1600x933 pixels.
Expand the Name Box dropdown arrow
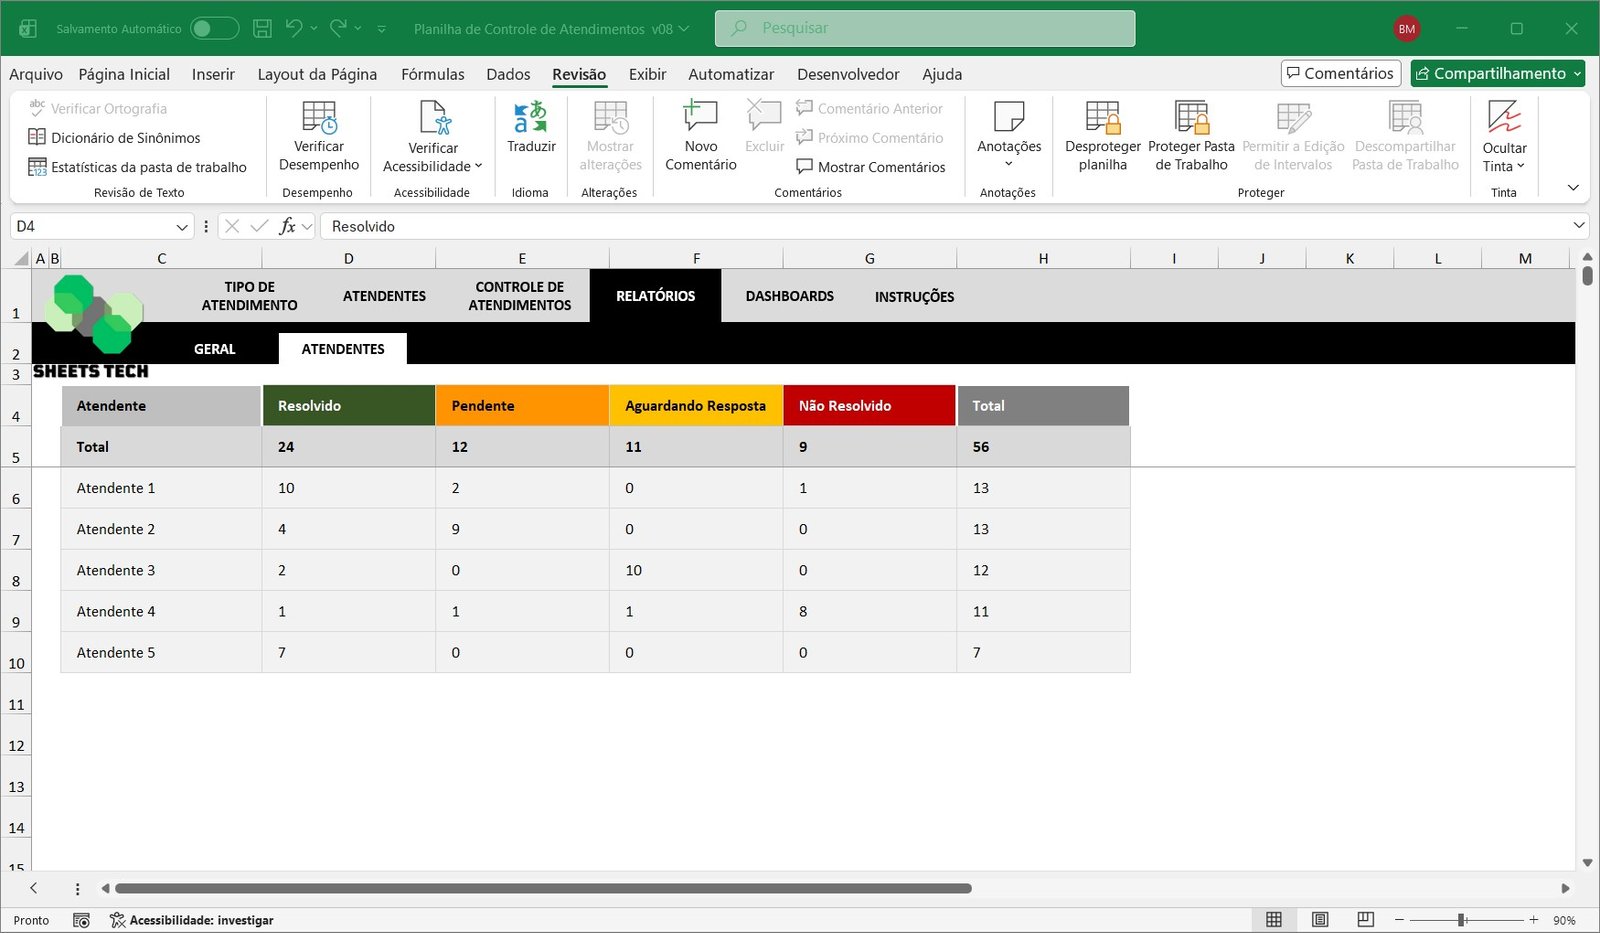click(x=182, y=227)
